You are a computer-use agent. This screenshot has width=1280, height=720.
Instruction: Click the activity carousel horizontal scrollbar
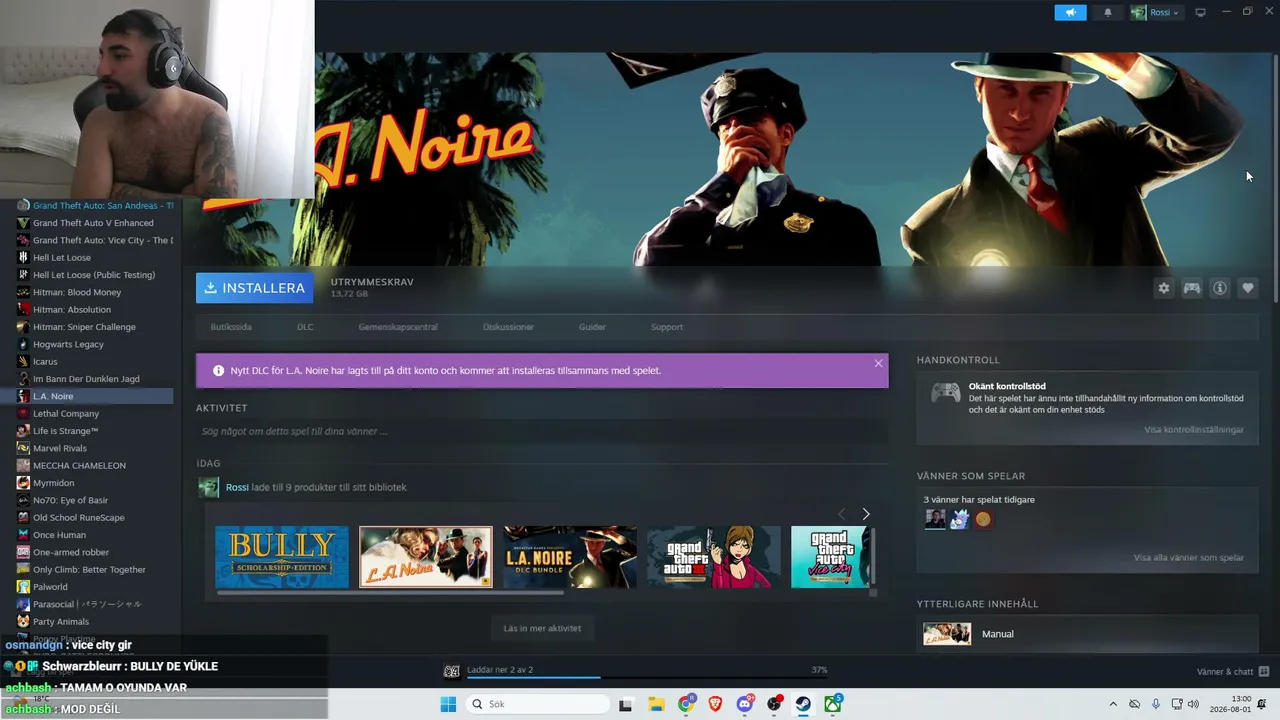[391, 593]
